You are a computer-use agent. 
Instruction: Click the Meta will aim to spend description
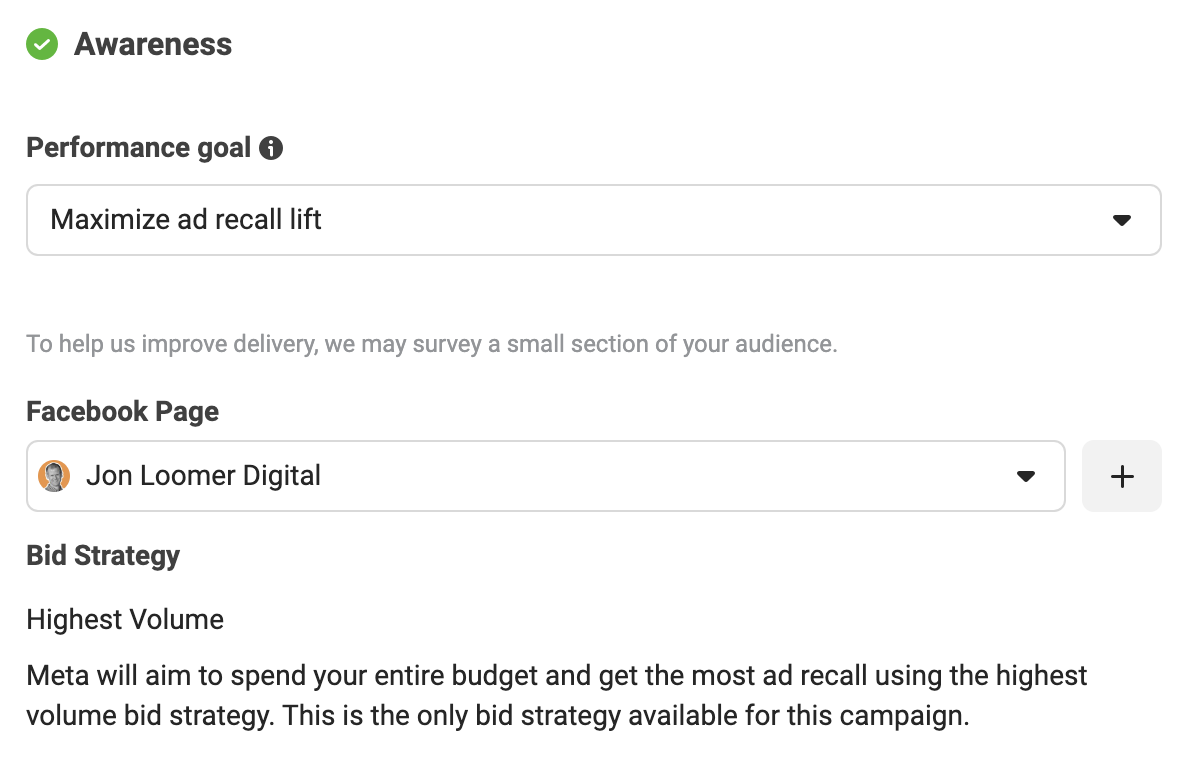557,695
